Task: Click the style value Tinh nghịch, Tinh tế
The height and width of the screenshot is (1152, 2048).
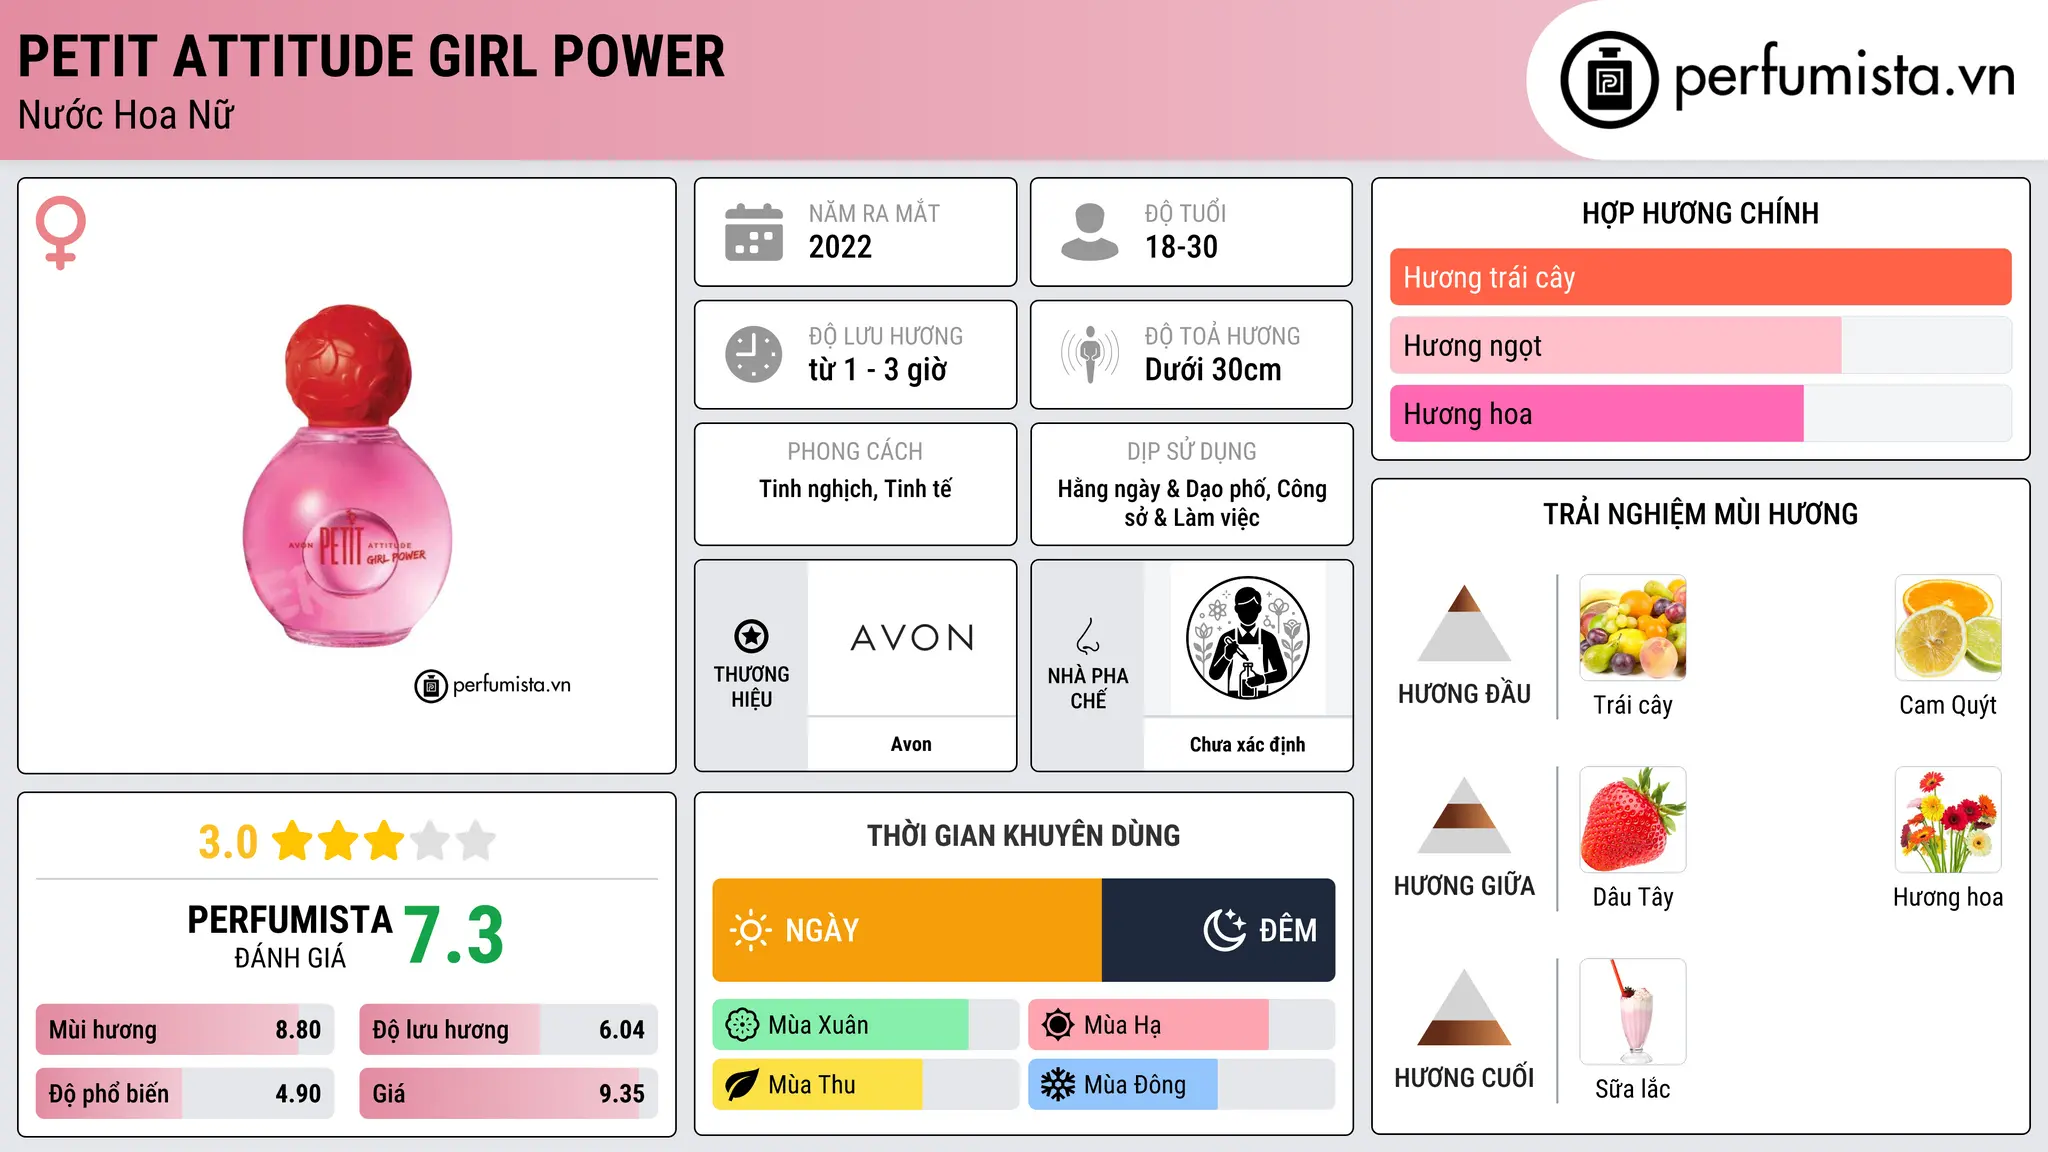Action: tap(855, 489)
